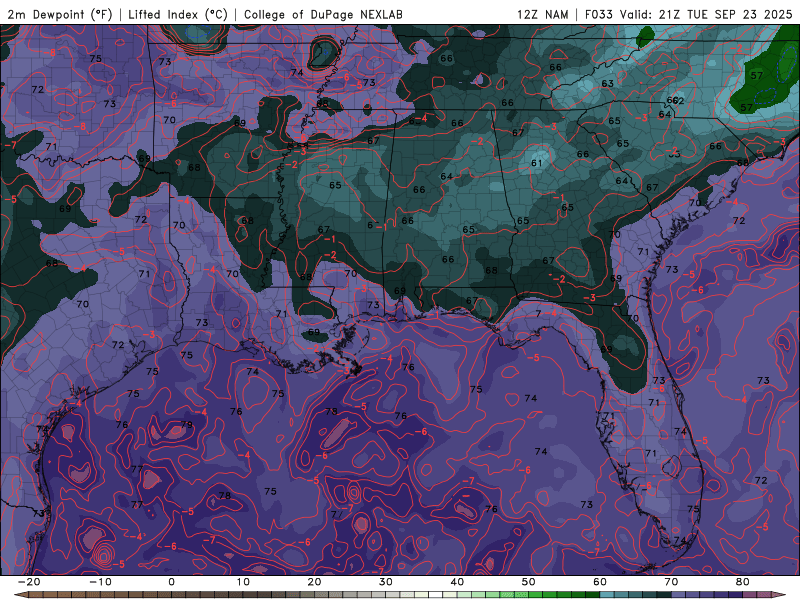
Task: Click the 70 tick label on color bar
Action: click(x=671, y=582)
